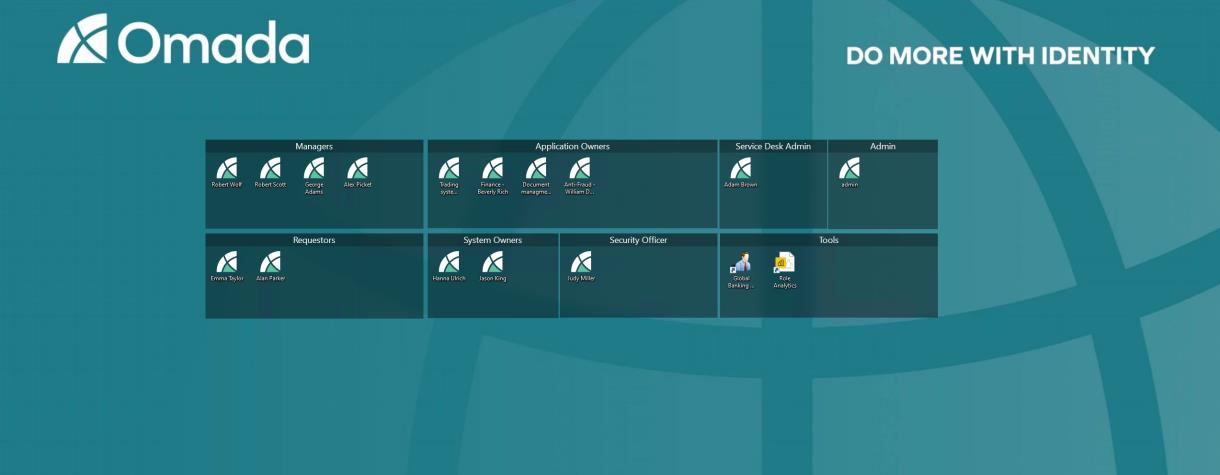The width and height of the screenshot is (1220, 475).
Task: Click the Jason King shortcut icon
Action: (492, 267)
